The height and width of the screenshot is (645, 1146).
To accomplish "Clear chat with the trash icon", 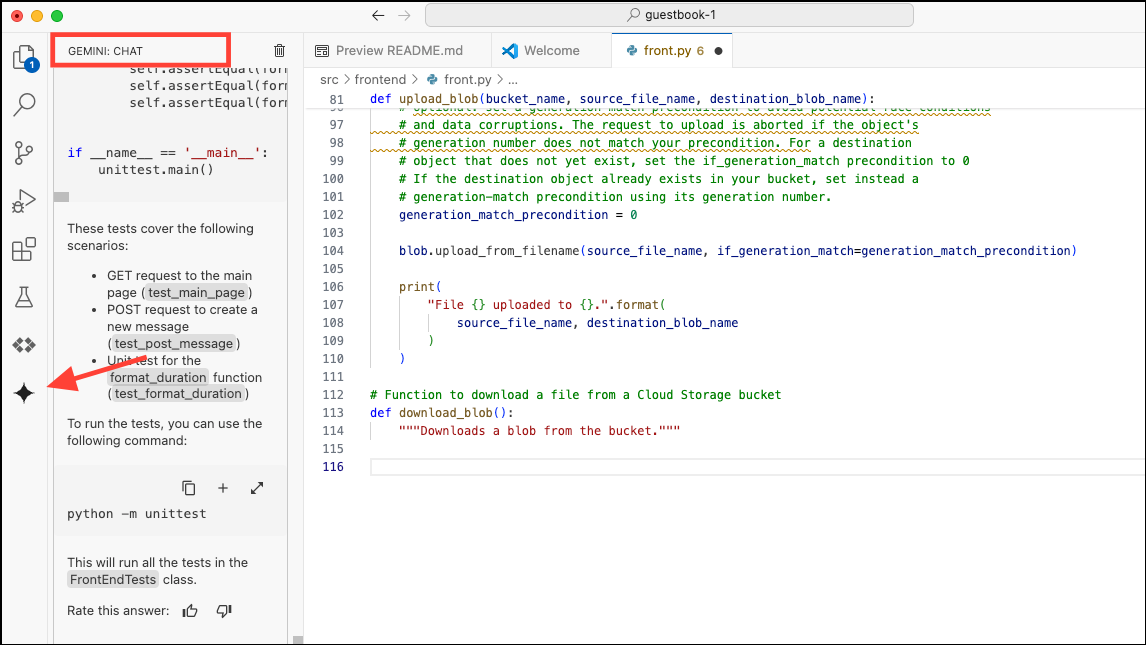I will 279,50.
